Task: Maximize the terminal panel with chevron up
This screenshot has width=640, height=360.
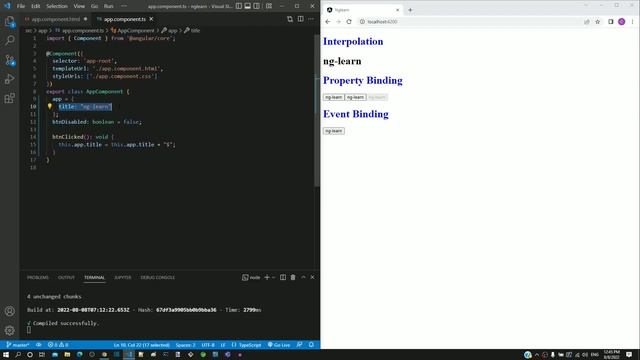Action: pyautogui.click(x=303, y=278)
